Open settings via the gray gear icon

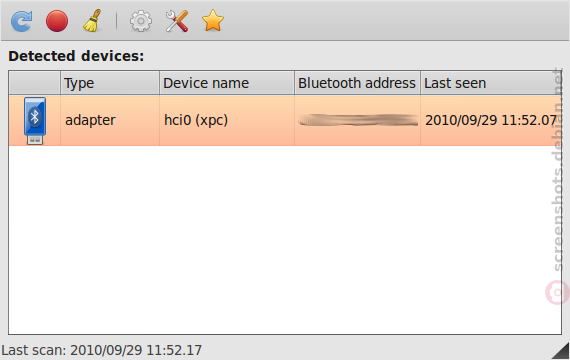pos(141,21)
